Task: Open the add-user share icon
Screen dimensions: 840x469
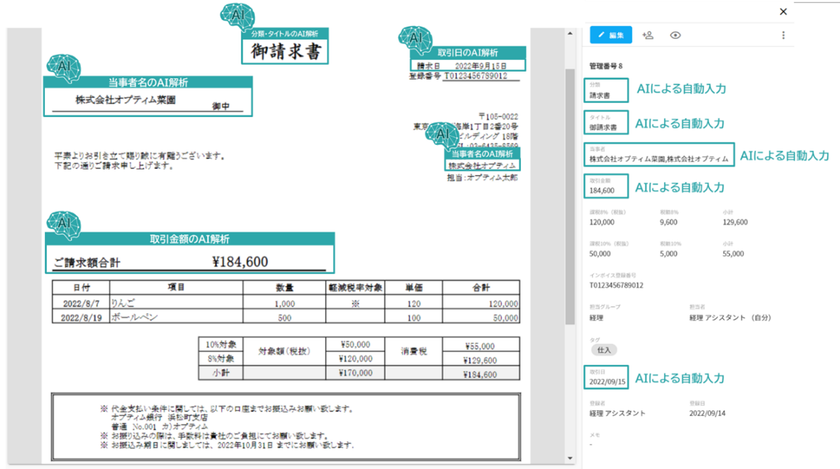Action: (x=648, y=35)
